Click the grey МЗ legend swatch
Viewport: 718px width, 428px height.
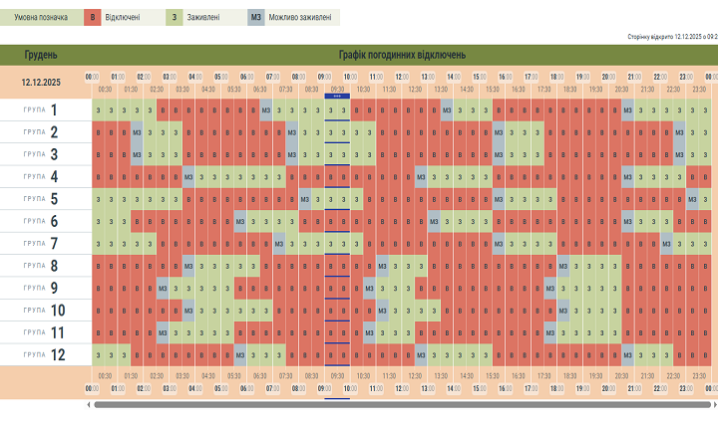(257, 17)
